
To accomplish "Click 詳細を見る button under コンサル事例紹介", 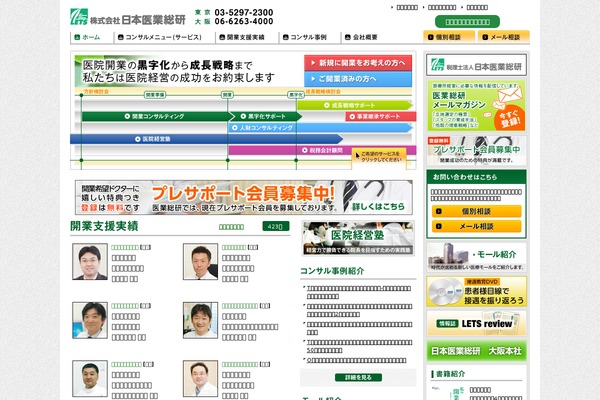I will click(358, 377).
